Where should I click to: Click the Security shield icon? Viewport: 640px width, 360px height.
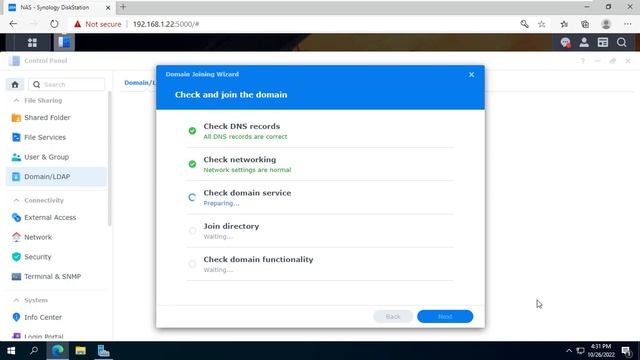(x=16, y=257)
